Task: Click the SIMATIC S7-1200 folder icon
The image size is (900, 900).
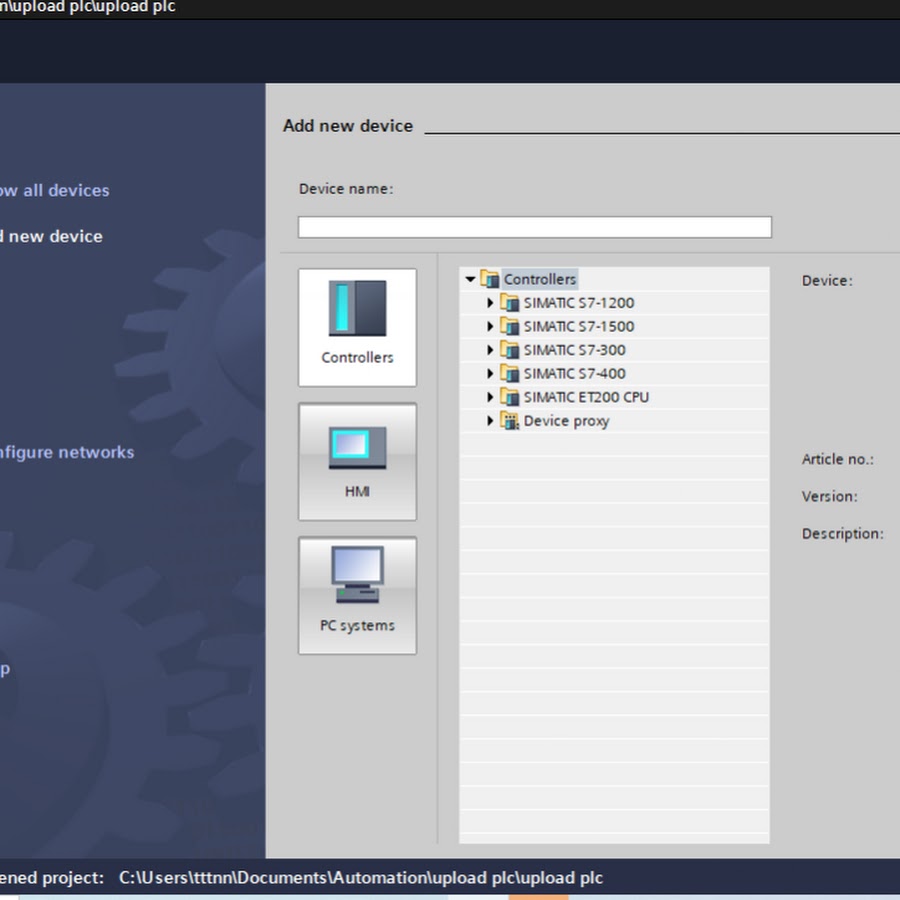Action: point(509,302)
